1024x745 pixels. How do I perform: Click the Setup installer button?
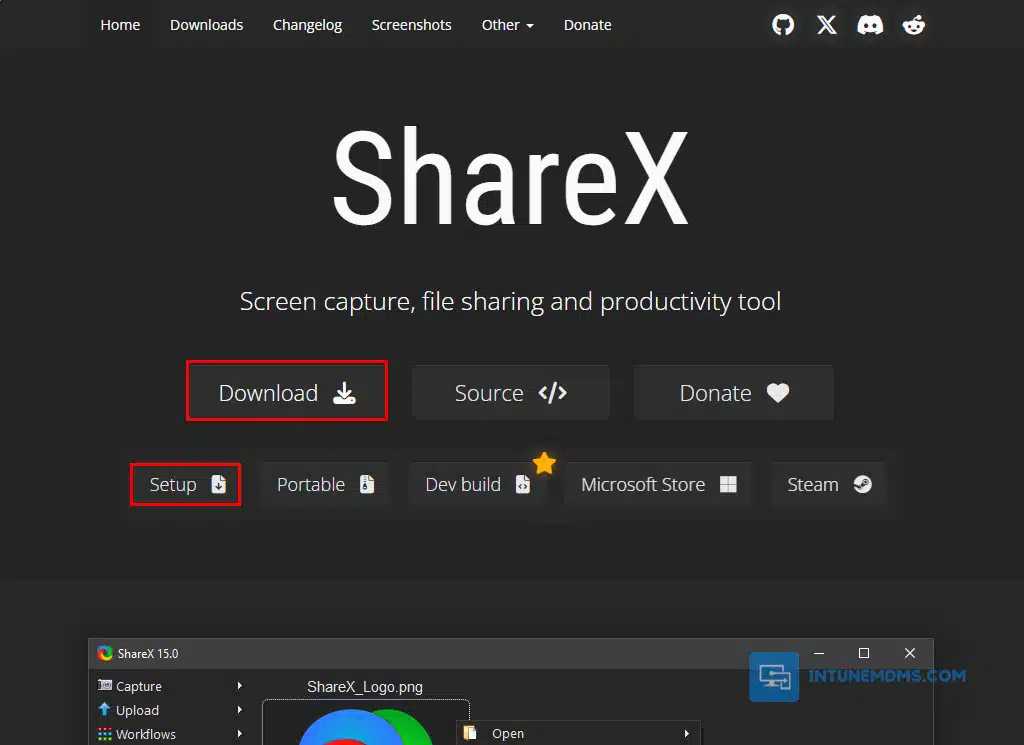click(x=186, y=485)
